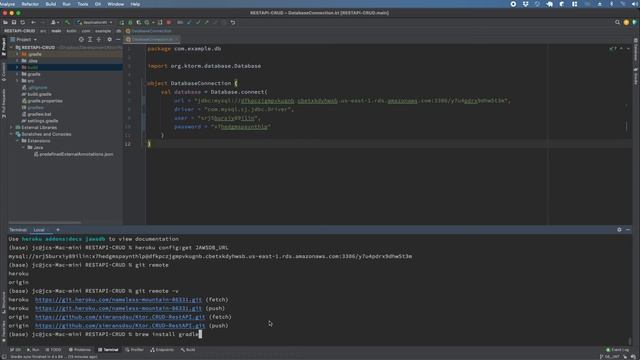Viewport: 640px width, 360px height.
Task: Click Select Opened File target icon
Action: click(81, 40)
